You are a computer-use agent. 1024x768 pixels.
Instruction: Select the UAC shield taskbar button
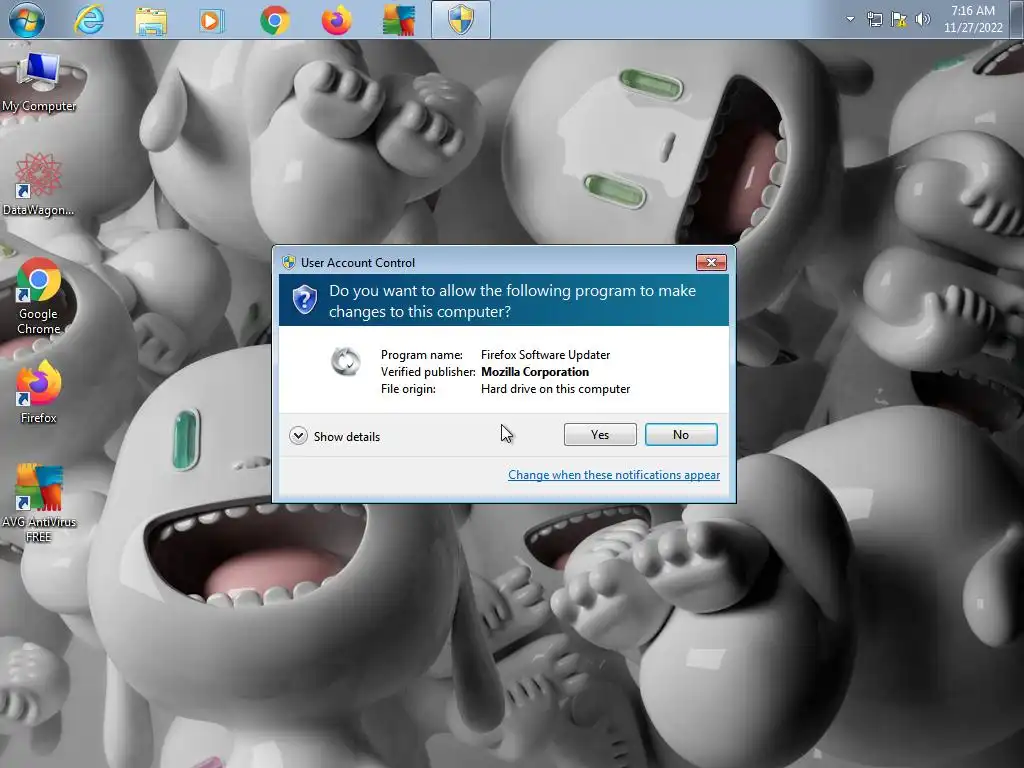460,20
